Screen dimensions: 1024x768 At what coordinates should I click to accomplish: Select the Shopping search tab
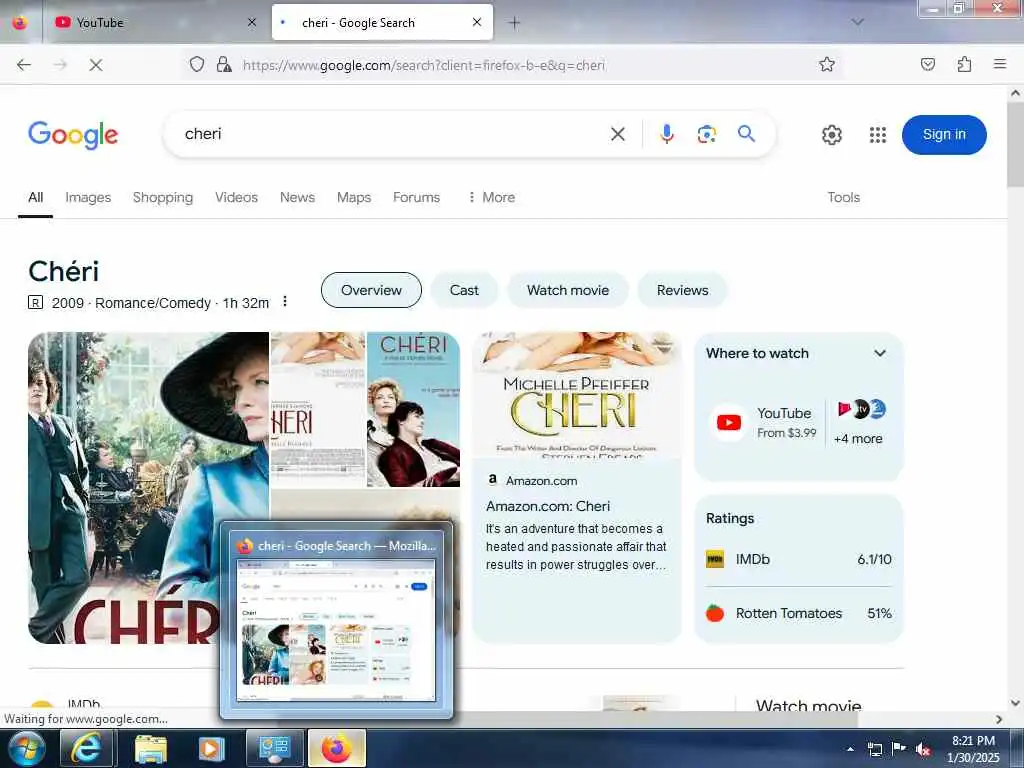[163, 197]
